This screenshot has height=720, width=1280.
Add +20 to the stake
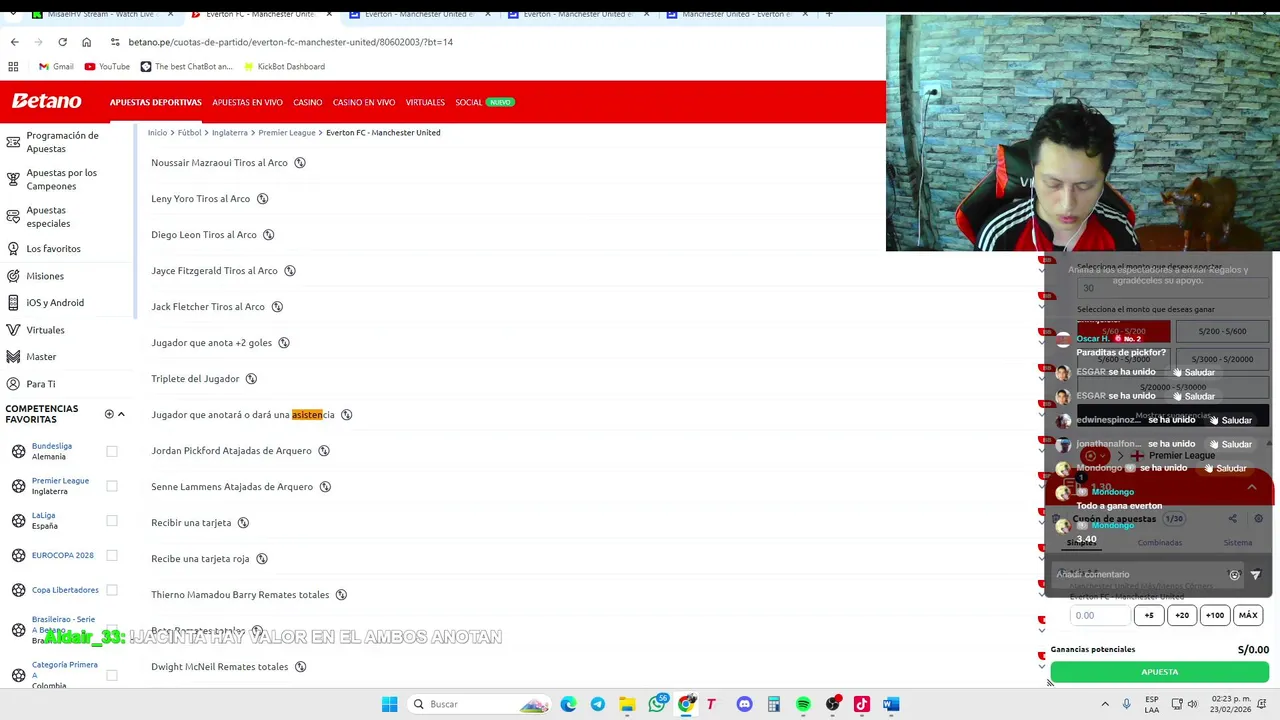1182,615
